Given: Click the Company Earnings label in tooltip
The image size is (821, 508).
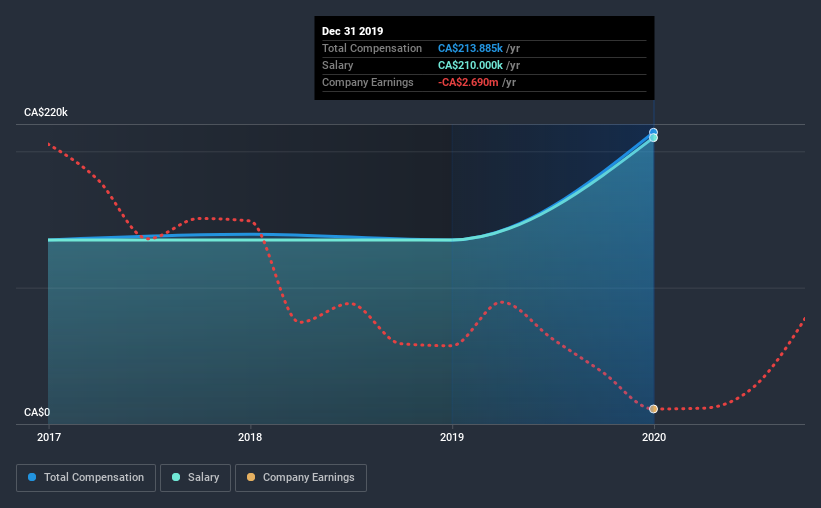Looking at the screenshot, I should tap(368, 82).
